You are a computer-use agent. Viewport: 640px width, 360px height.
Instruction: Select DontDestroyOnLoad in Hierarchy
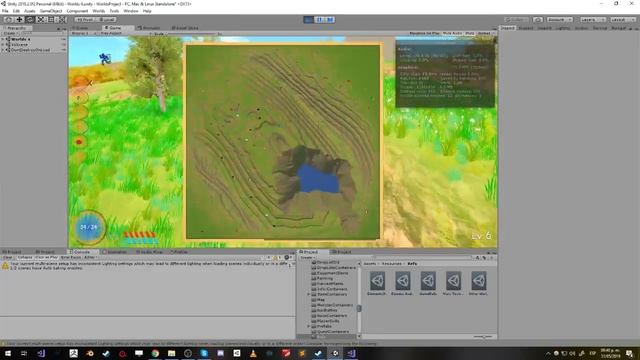coord(30,50)
